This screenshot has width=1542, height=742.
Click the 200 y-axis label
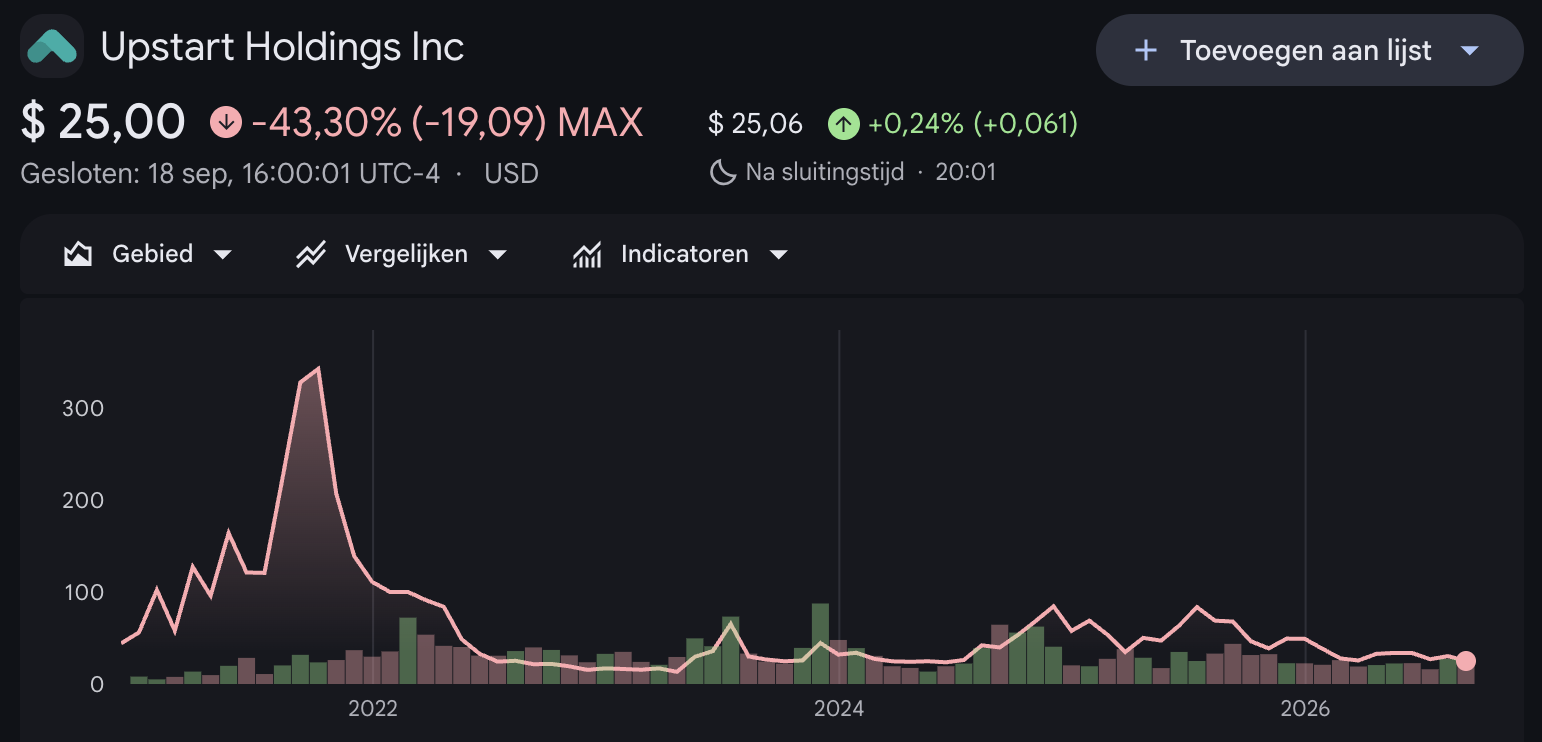click(x=83, y=500)
